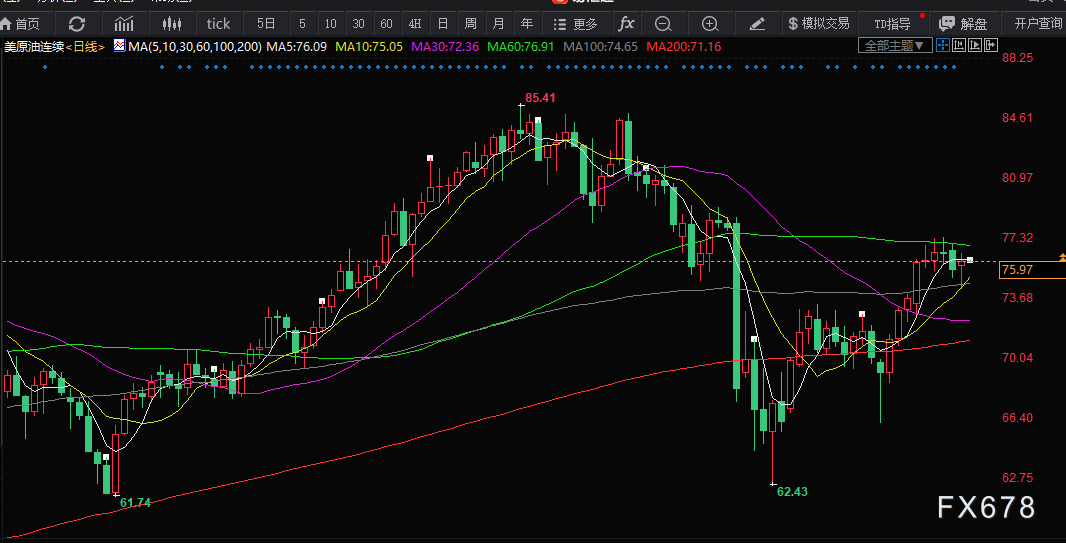This screenshot has width=1066, height=543.
Task: Expand the 日线 period selector label
Action: click(87, 47)
